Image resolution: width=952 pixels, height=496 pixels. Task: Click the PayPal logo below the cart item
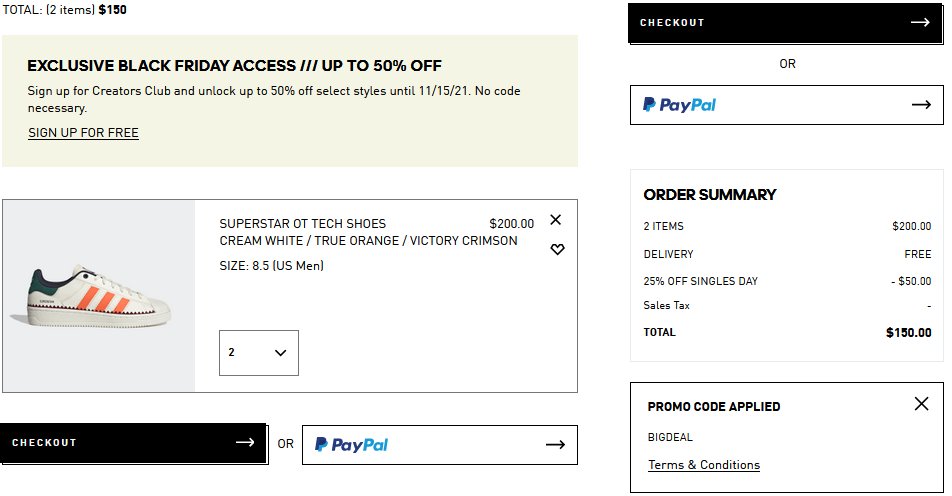(351, 445)
